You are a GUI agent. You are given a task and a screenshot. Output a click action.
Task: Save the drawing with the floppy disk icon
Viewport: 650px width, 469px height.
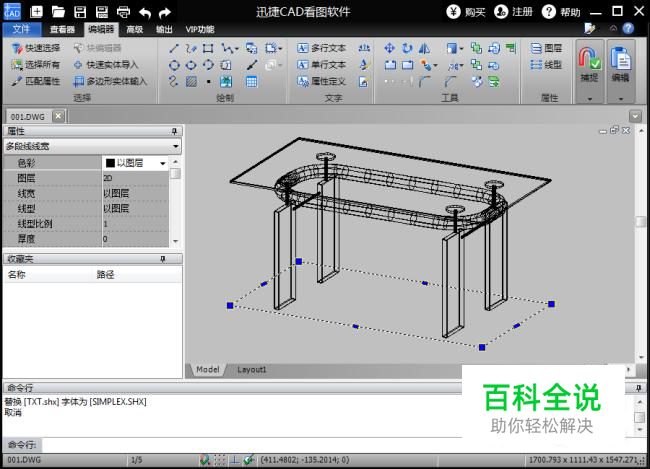click(x=80, y=12)
